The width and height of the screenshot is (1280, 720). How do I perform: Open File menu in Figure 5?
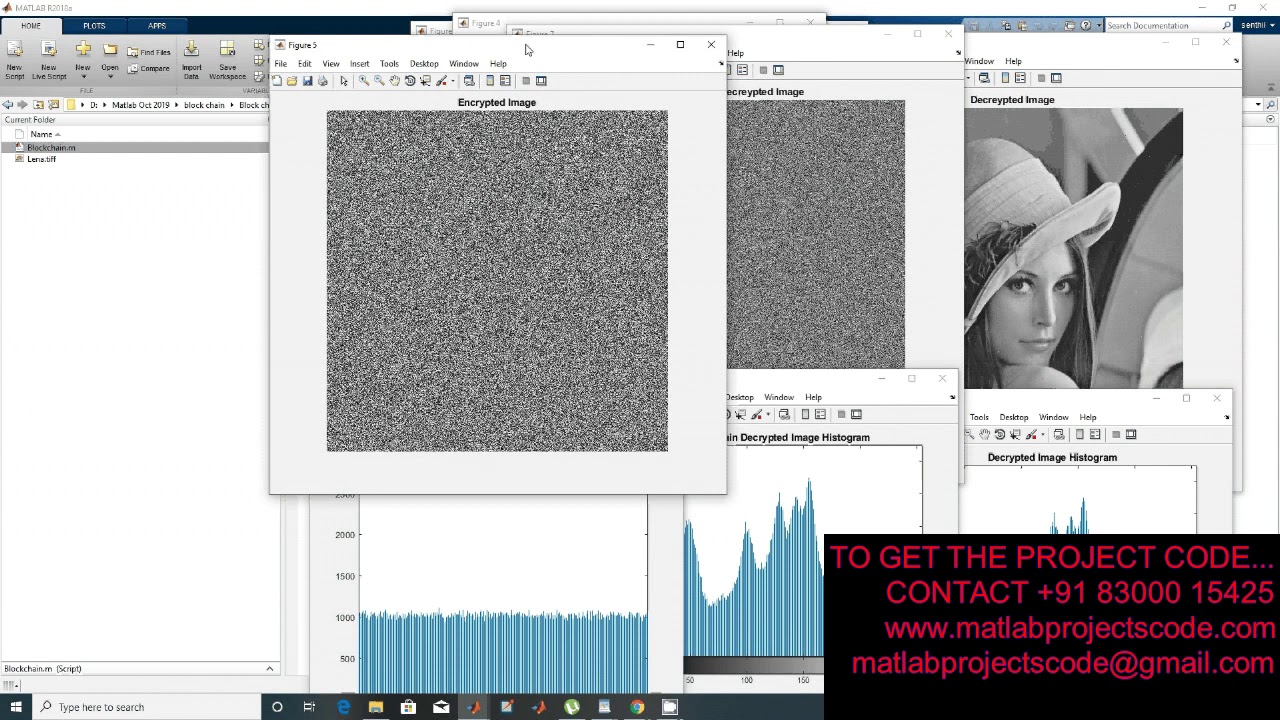click(281, 63)
